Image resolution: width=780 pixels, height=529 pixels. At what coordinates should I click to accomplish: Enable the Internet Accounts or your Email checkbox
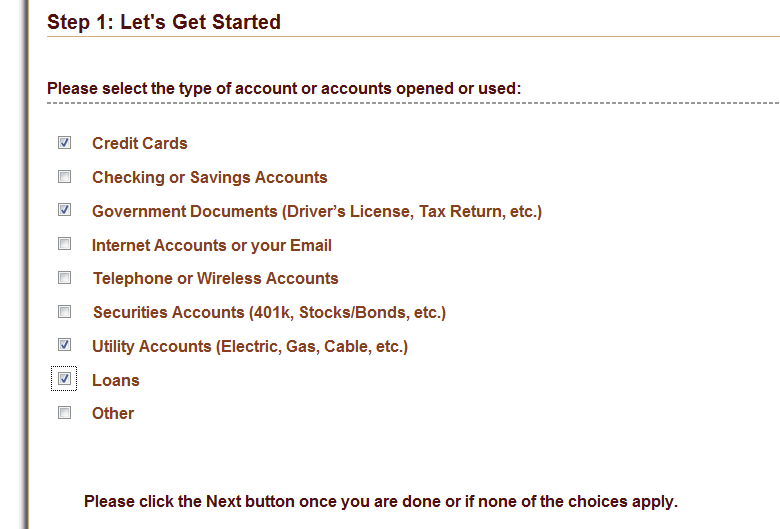tap(65, 244)
